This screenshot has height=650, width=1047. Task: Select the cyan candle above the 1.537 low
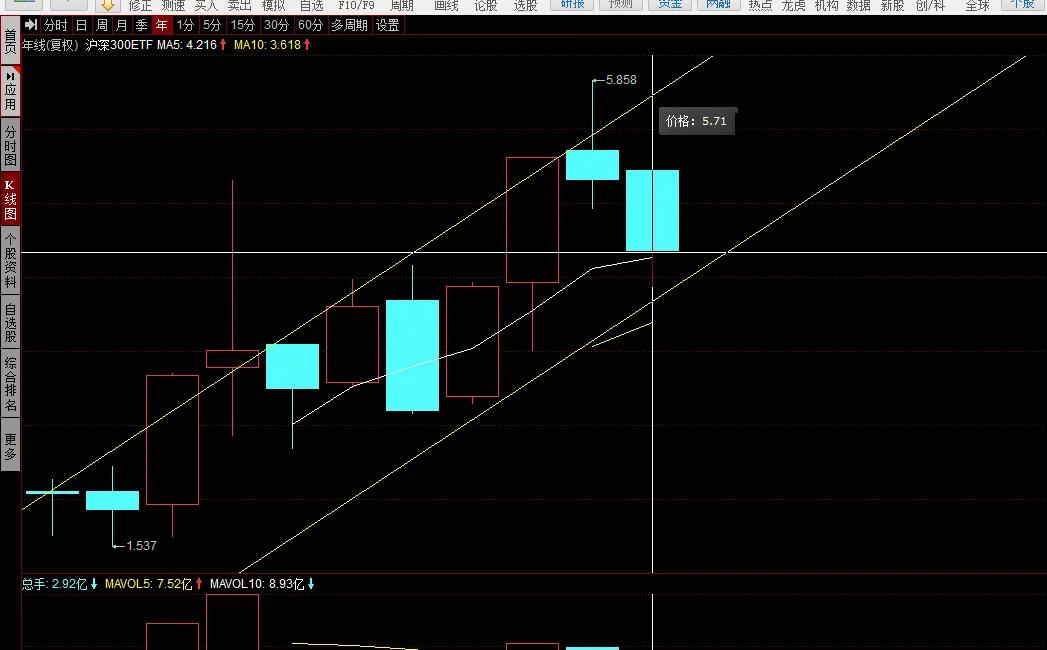(112, 500)
